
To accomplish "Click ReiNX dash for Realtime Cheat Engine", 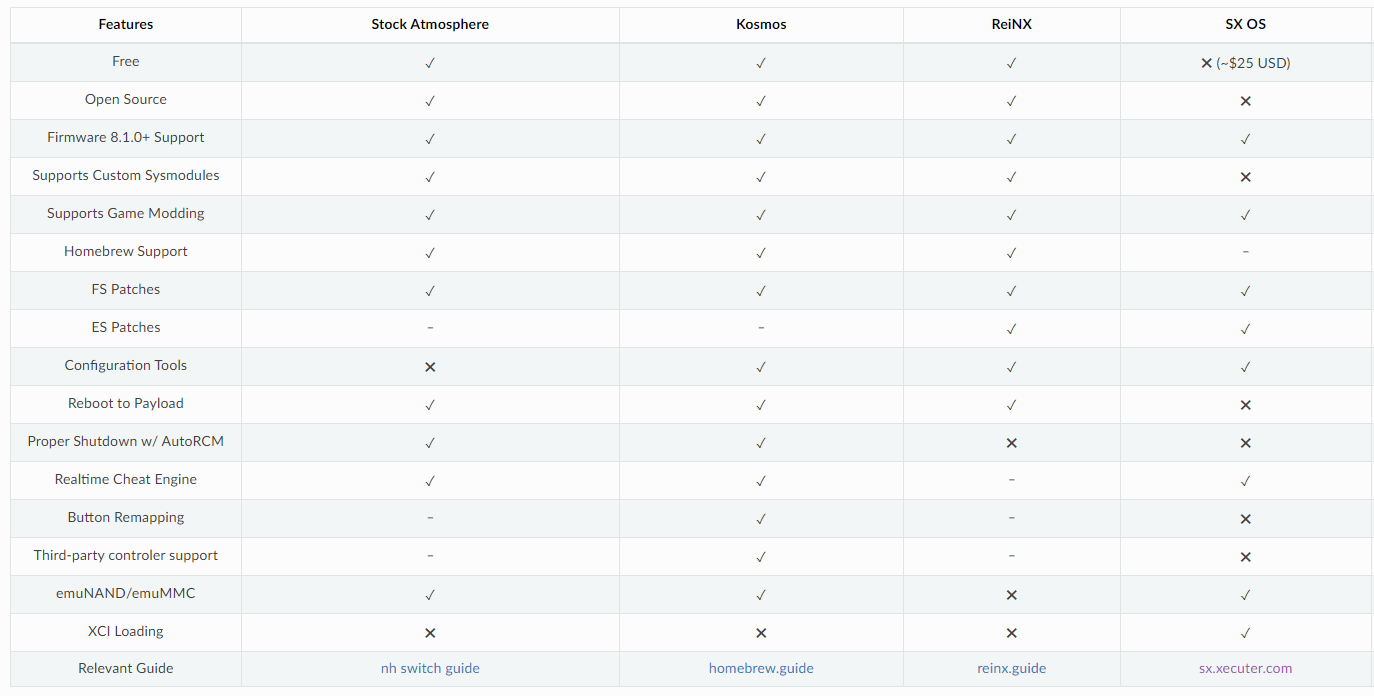I will 1012,480.
